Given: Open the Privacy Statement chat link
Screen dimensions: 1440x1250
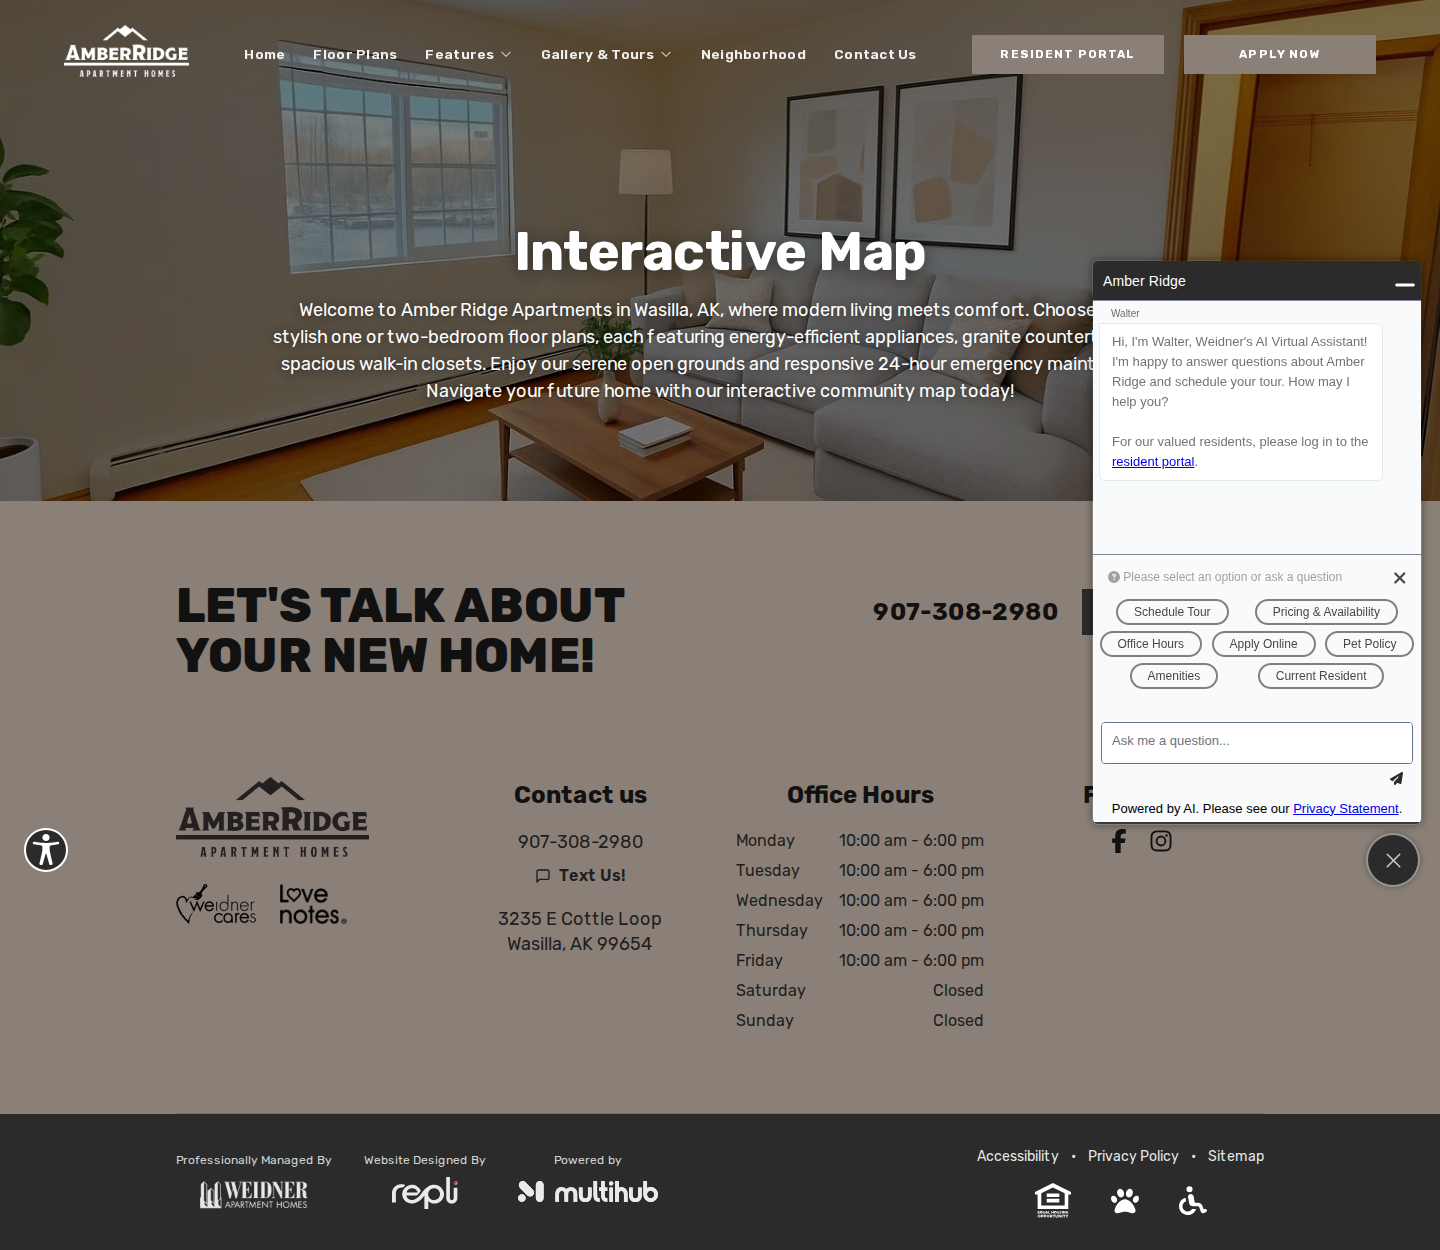Looking at the screenshot, I should tap(1346, 809).
